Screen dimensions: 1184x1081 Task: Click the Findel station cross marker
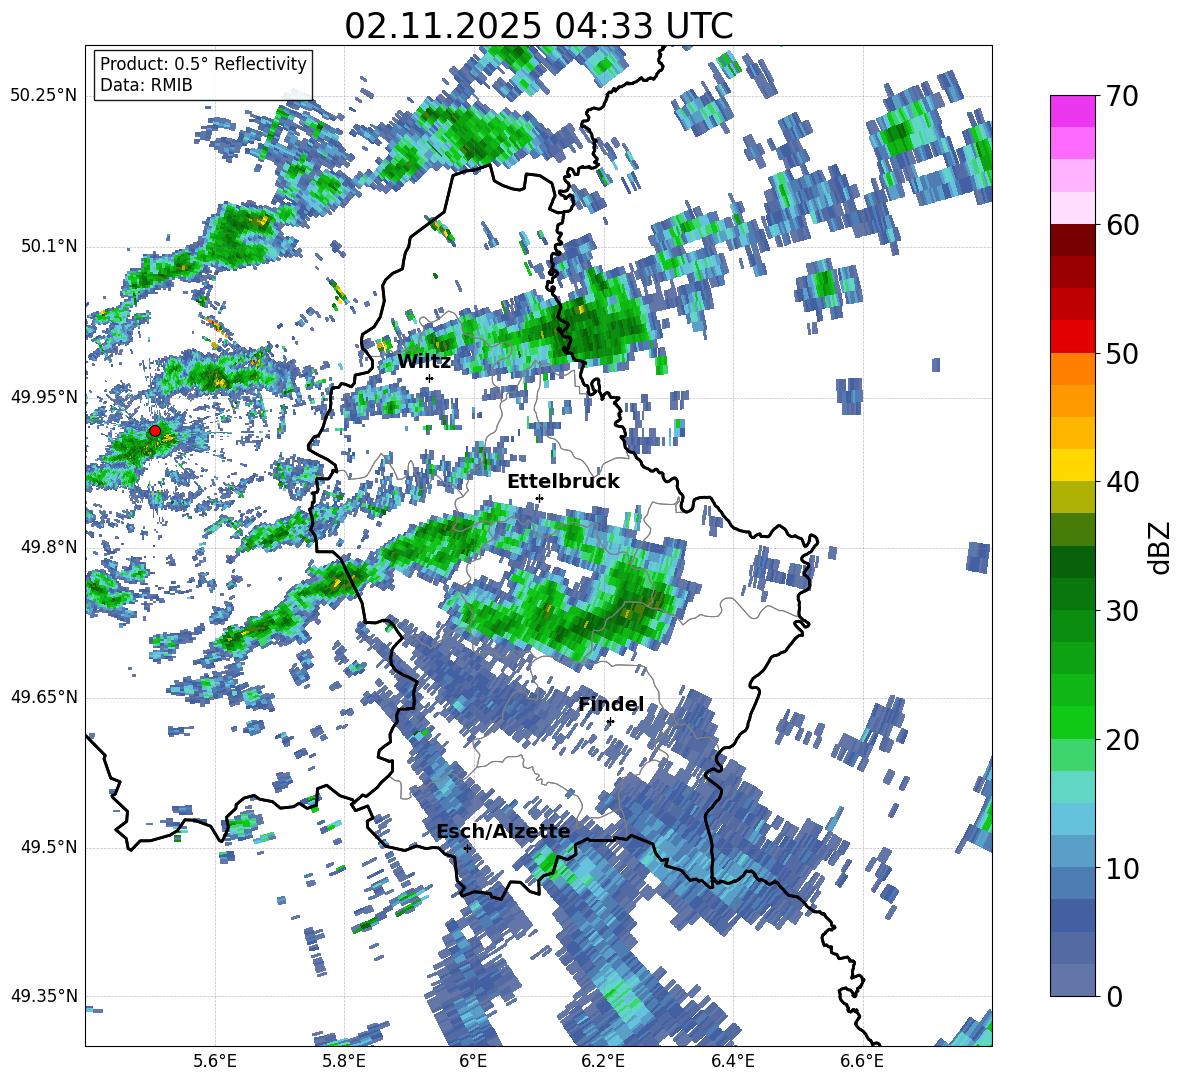(x=610, y=722)
